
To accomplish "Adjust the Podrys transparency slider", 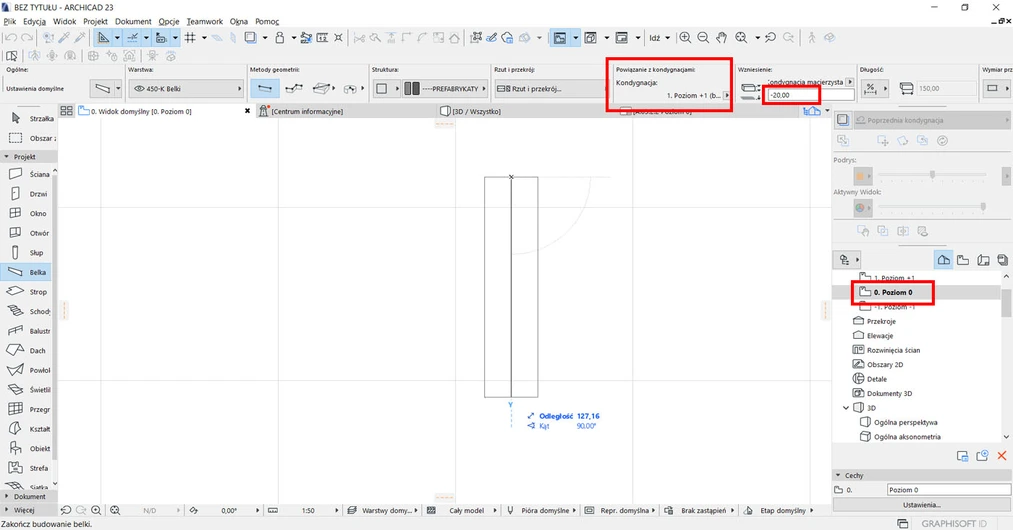I will click(x=932, y=175).
